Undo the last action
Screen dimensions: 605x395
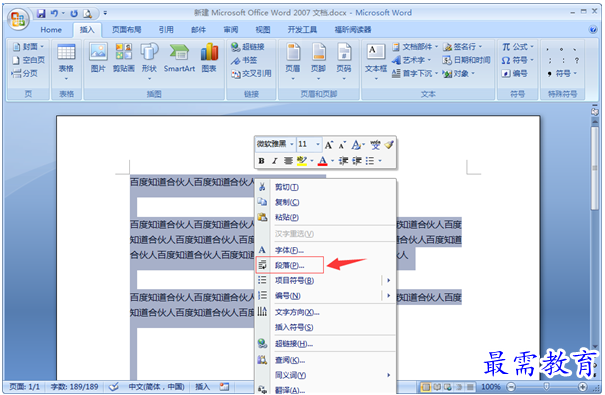pos(54,14)
